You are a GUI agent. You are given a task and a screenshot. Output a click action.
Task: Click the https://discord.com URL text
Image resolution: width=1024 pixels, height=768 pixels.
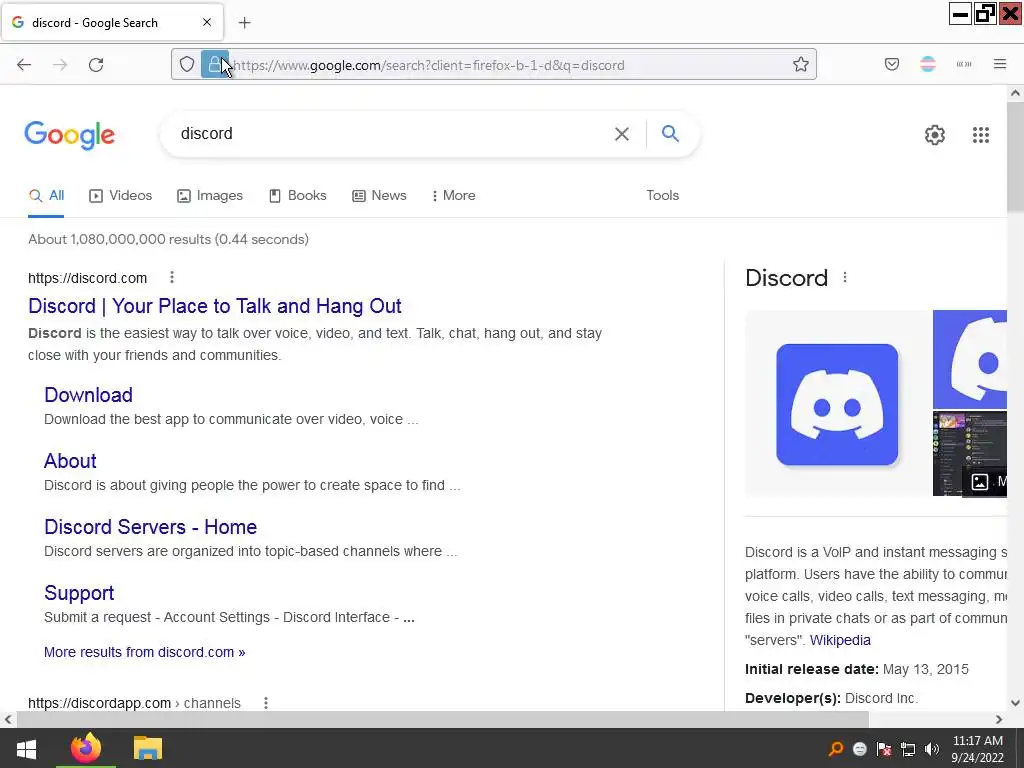[x=88, y=278]
